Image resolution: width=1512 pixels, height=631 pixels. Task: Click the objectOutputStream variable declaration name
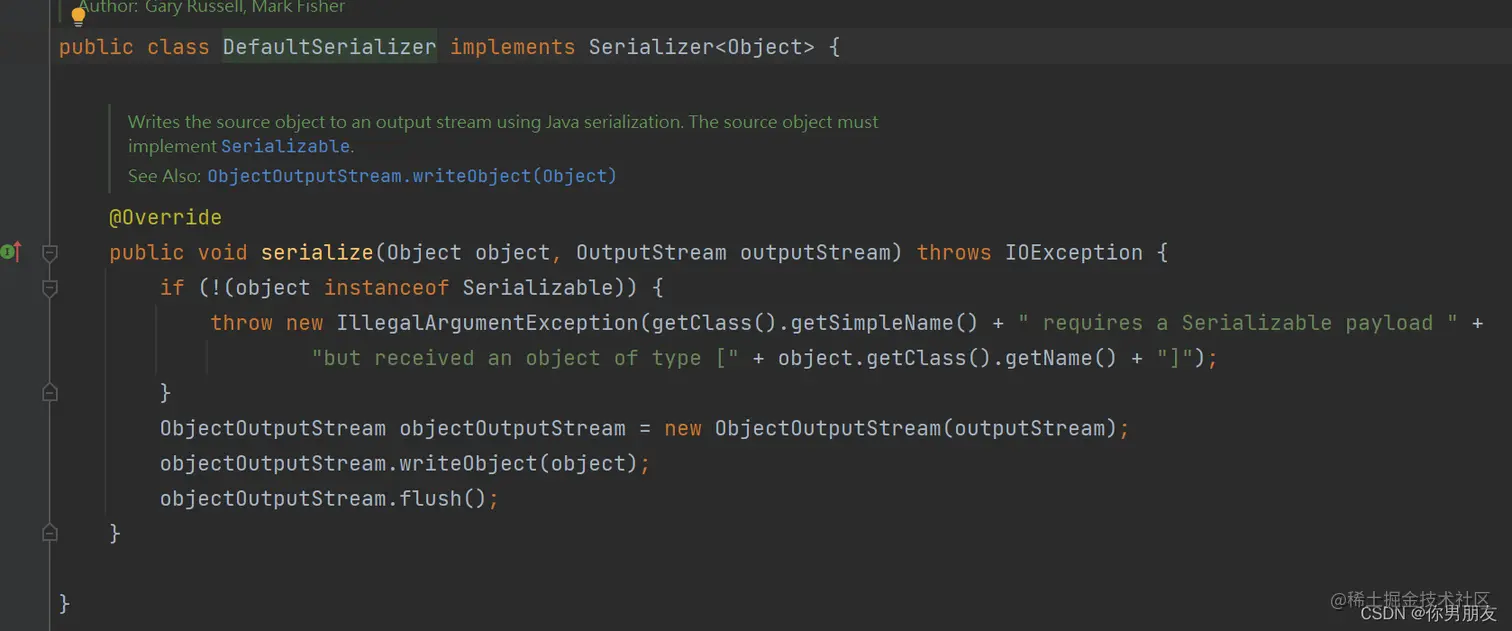point(512,428)
